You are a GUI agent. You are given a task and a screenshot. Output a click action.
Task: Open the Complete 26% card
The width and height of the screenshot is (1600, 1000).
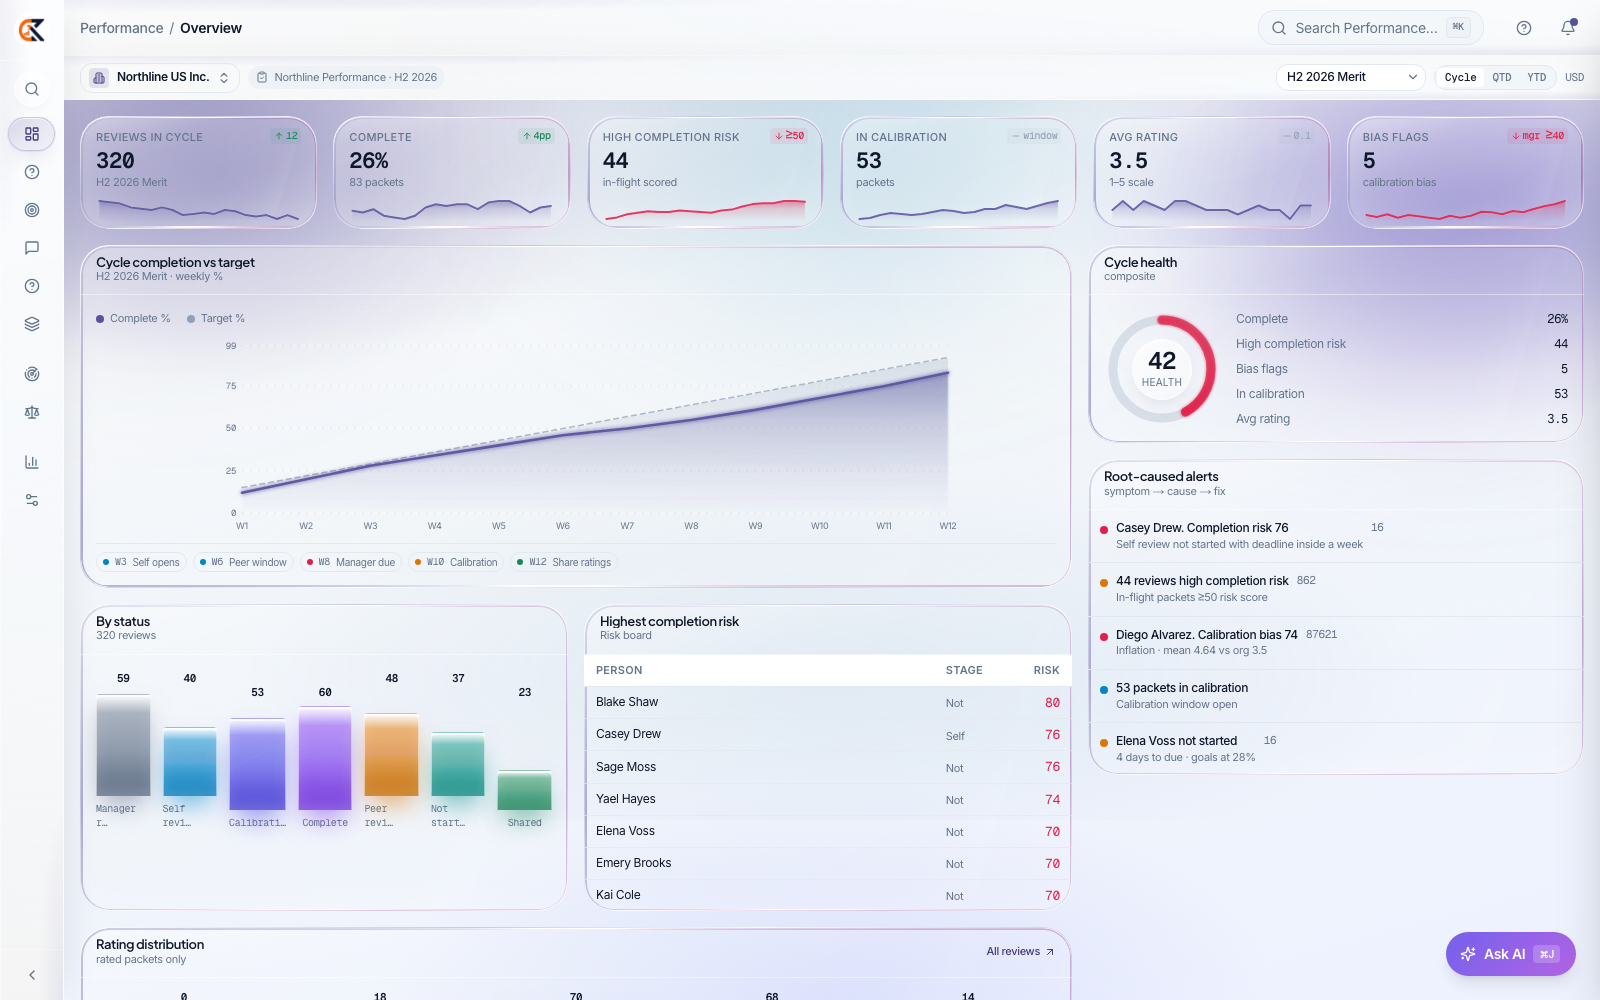(451, 173)
